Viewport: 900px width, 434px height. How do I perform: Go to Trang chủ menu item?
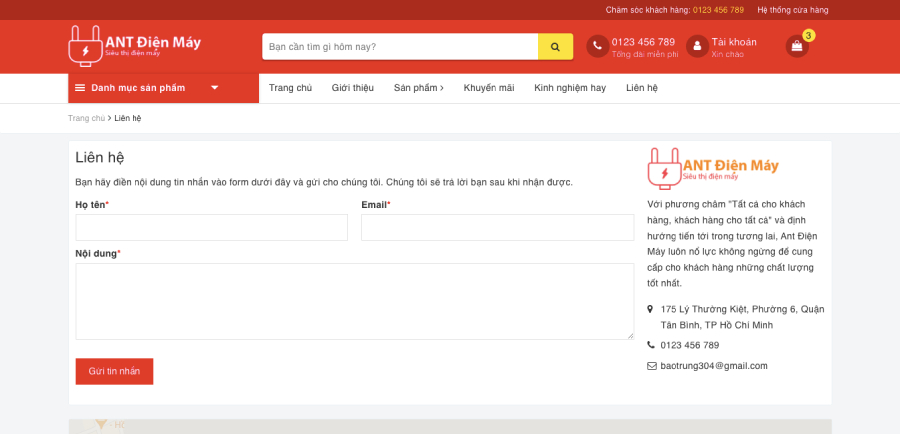point(290,88)
